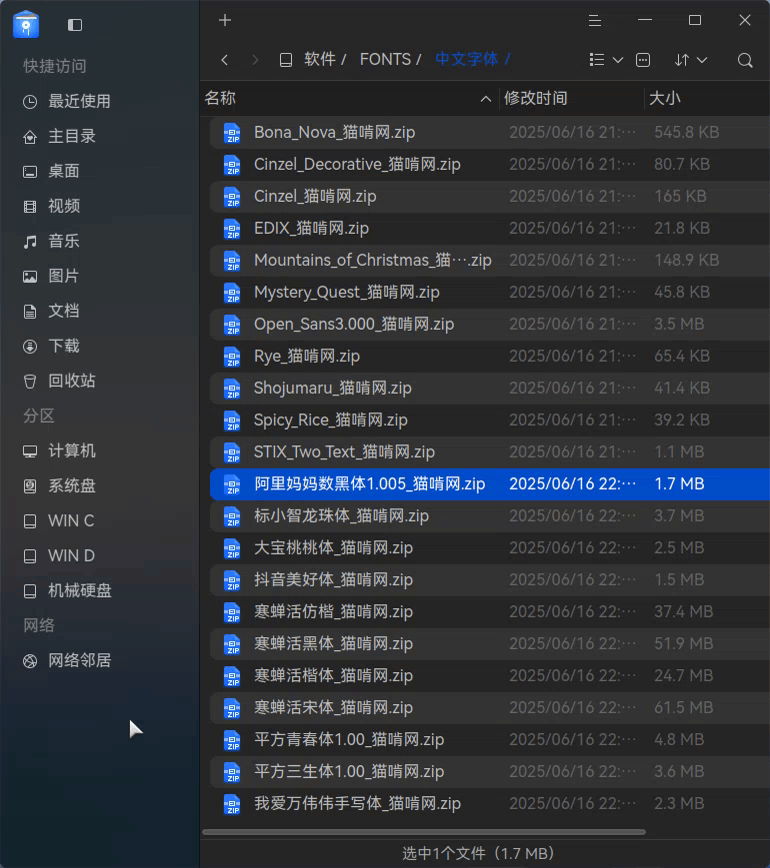Click the network icon beside 网络邻居
The width and height of the screenshot is (770, 868).
pyautogui.click(x=30, y=661)
